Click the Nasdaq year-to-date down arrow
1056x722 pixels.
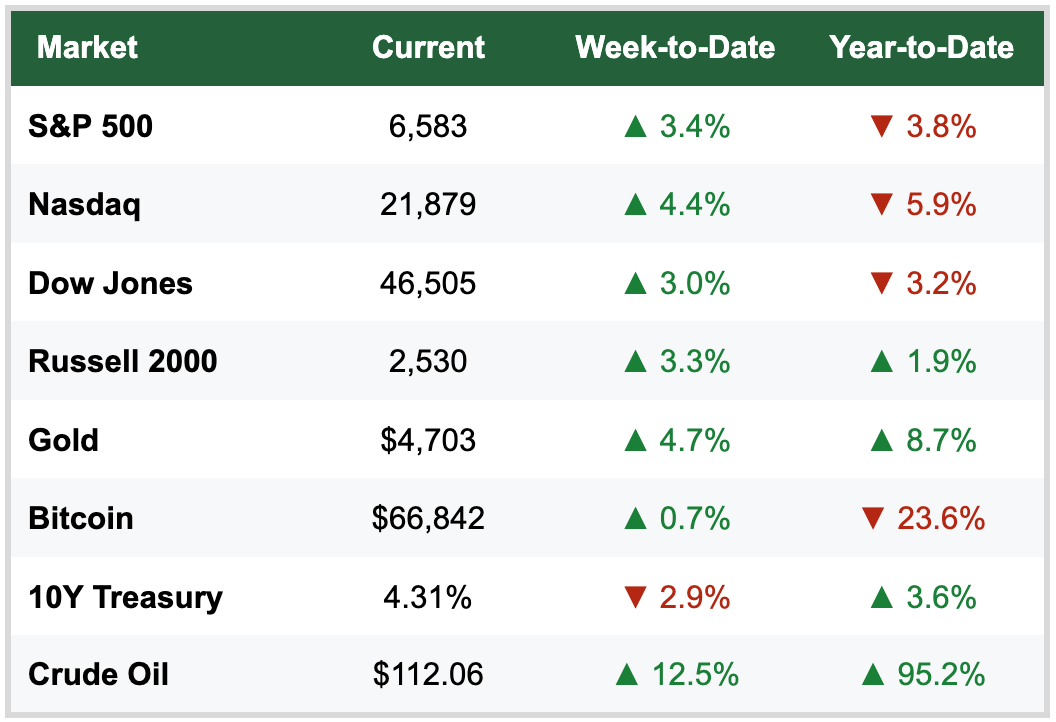click(x=881, y=205)
